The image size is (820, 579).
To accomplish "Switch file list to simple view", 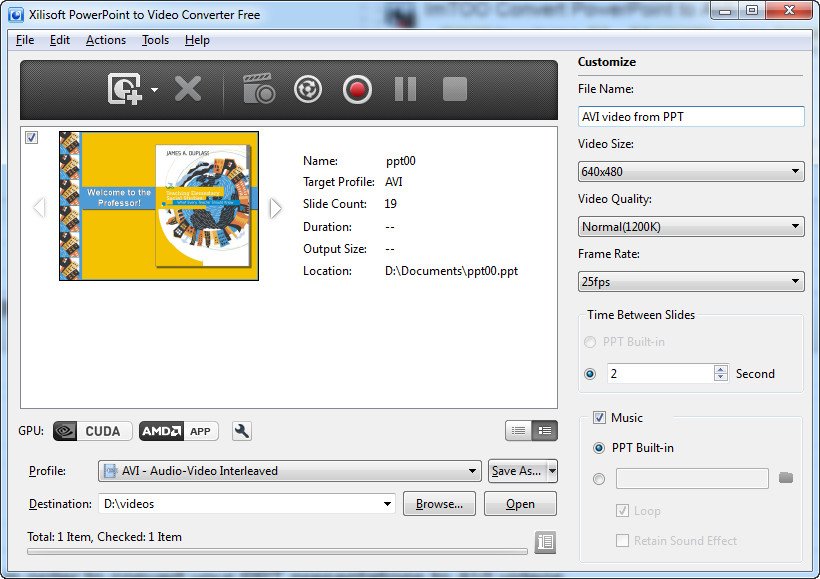I will (517, 430).
